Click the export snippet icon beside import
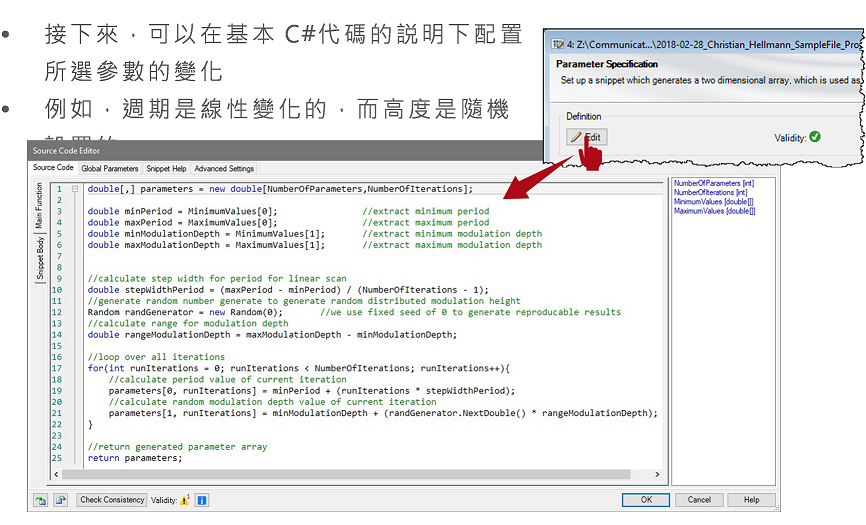The width and height of the screenshot is (866, 525). click(60, 500)
